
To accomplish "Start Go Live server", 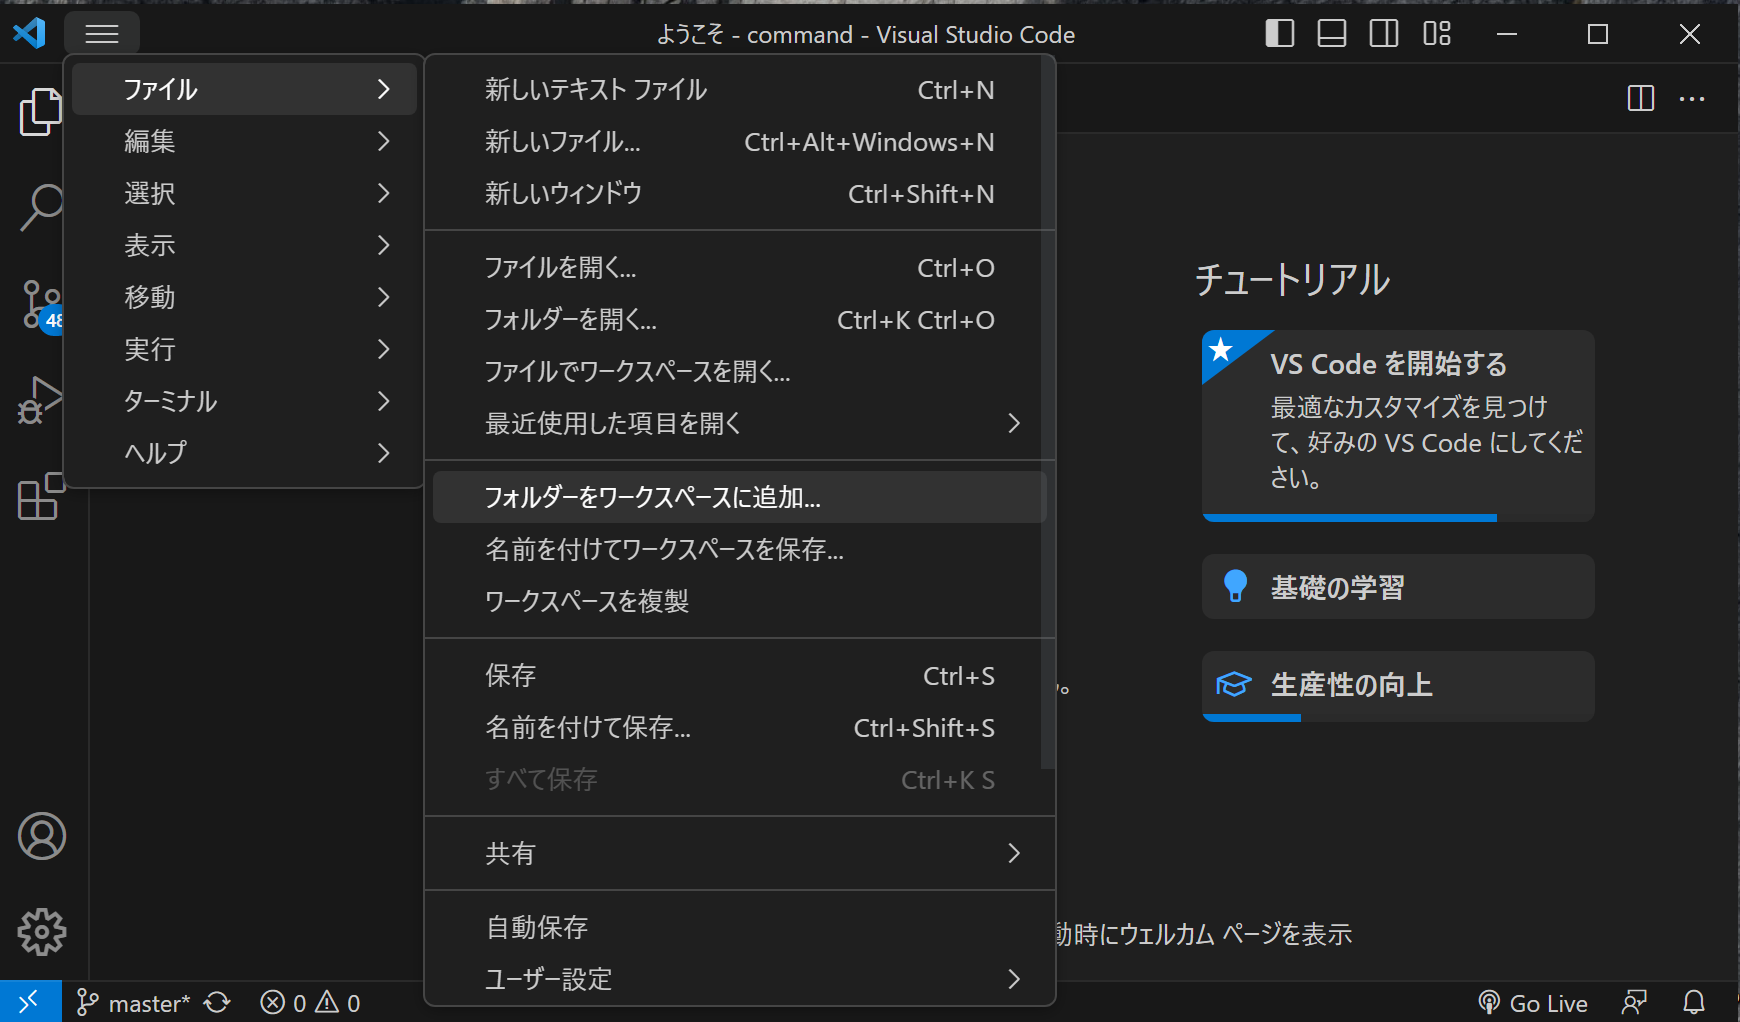I will 1533,1003.
